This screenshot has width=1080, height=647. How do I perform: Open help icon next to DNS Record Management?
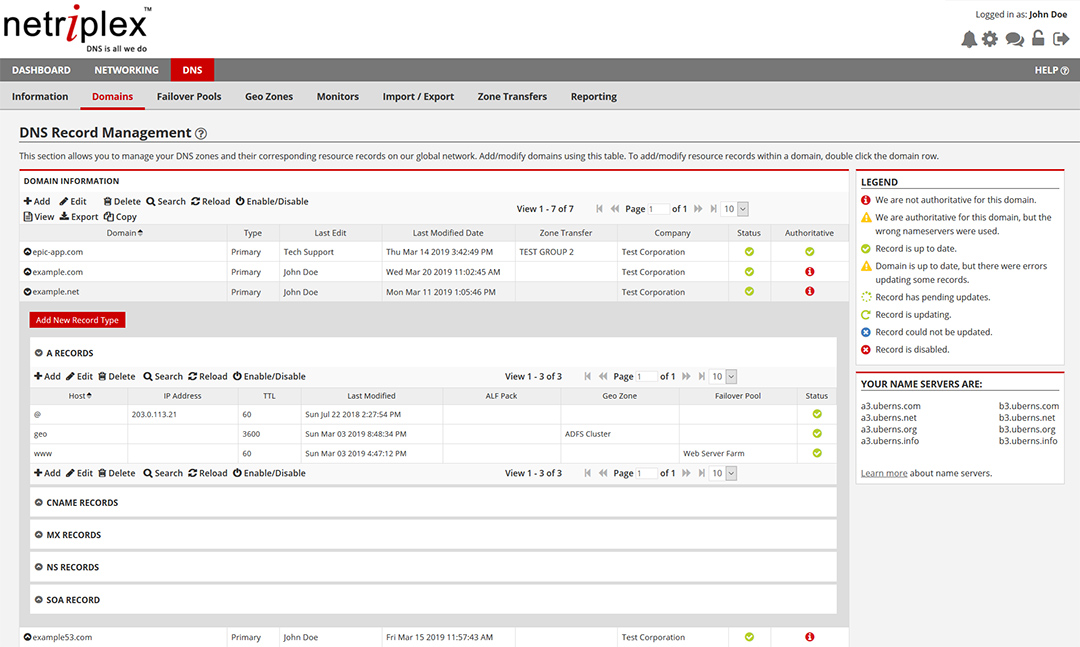click(x=201, y=134)
